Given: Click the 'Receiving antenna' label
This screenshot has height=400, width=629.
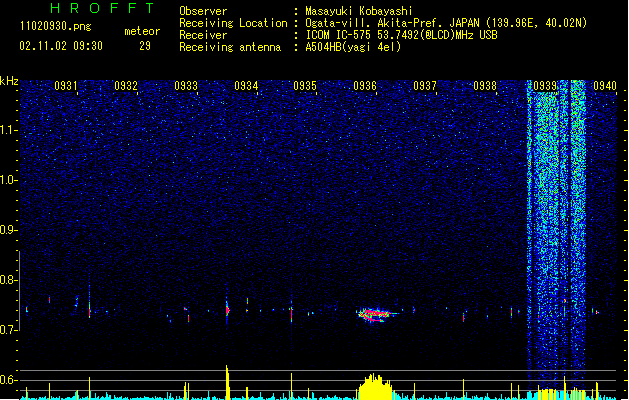Looking at the screenshot, I should coord(230,47).
